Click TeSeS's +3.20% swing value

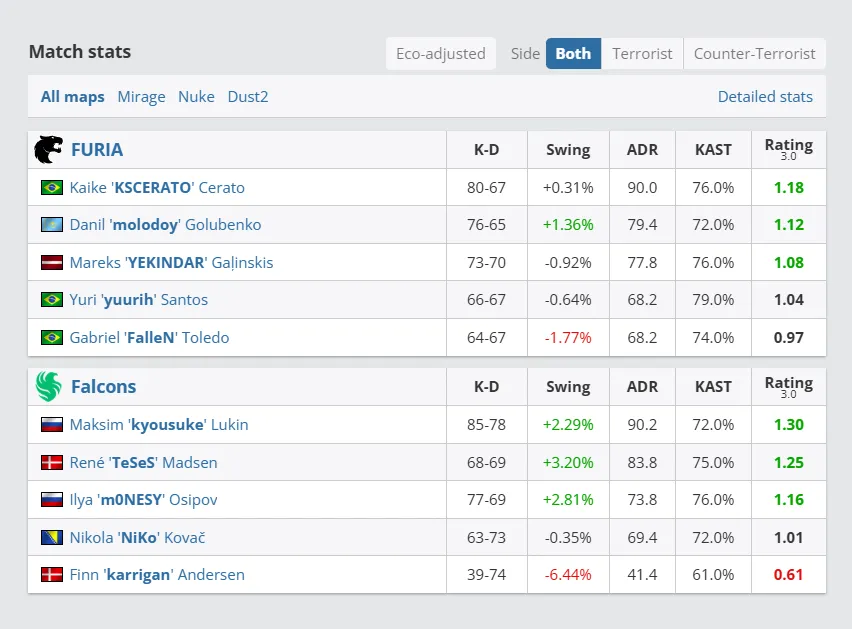568,462
